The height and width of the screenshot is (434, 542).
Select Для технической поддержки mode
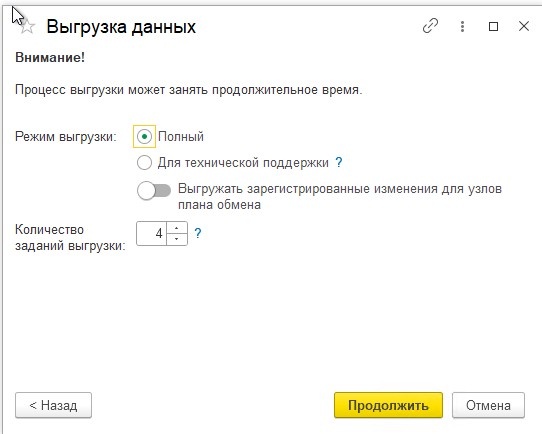click(x=144, y=162)
